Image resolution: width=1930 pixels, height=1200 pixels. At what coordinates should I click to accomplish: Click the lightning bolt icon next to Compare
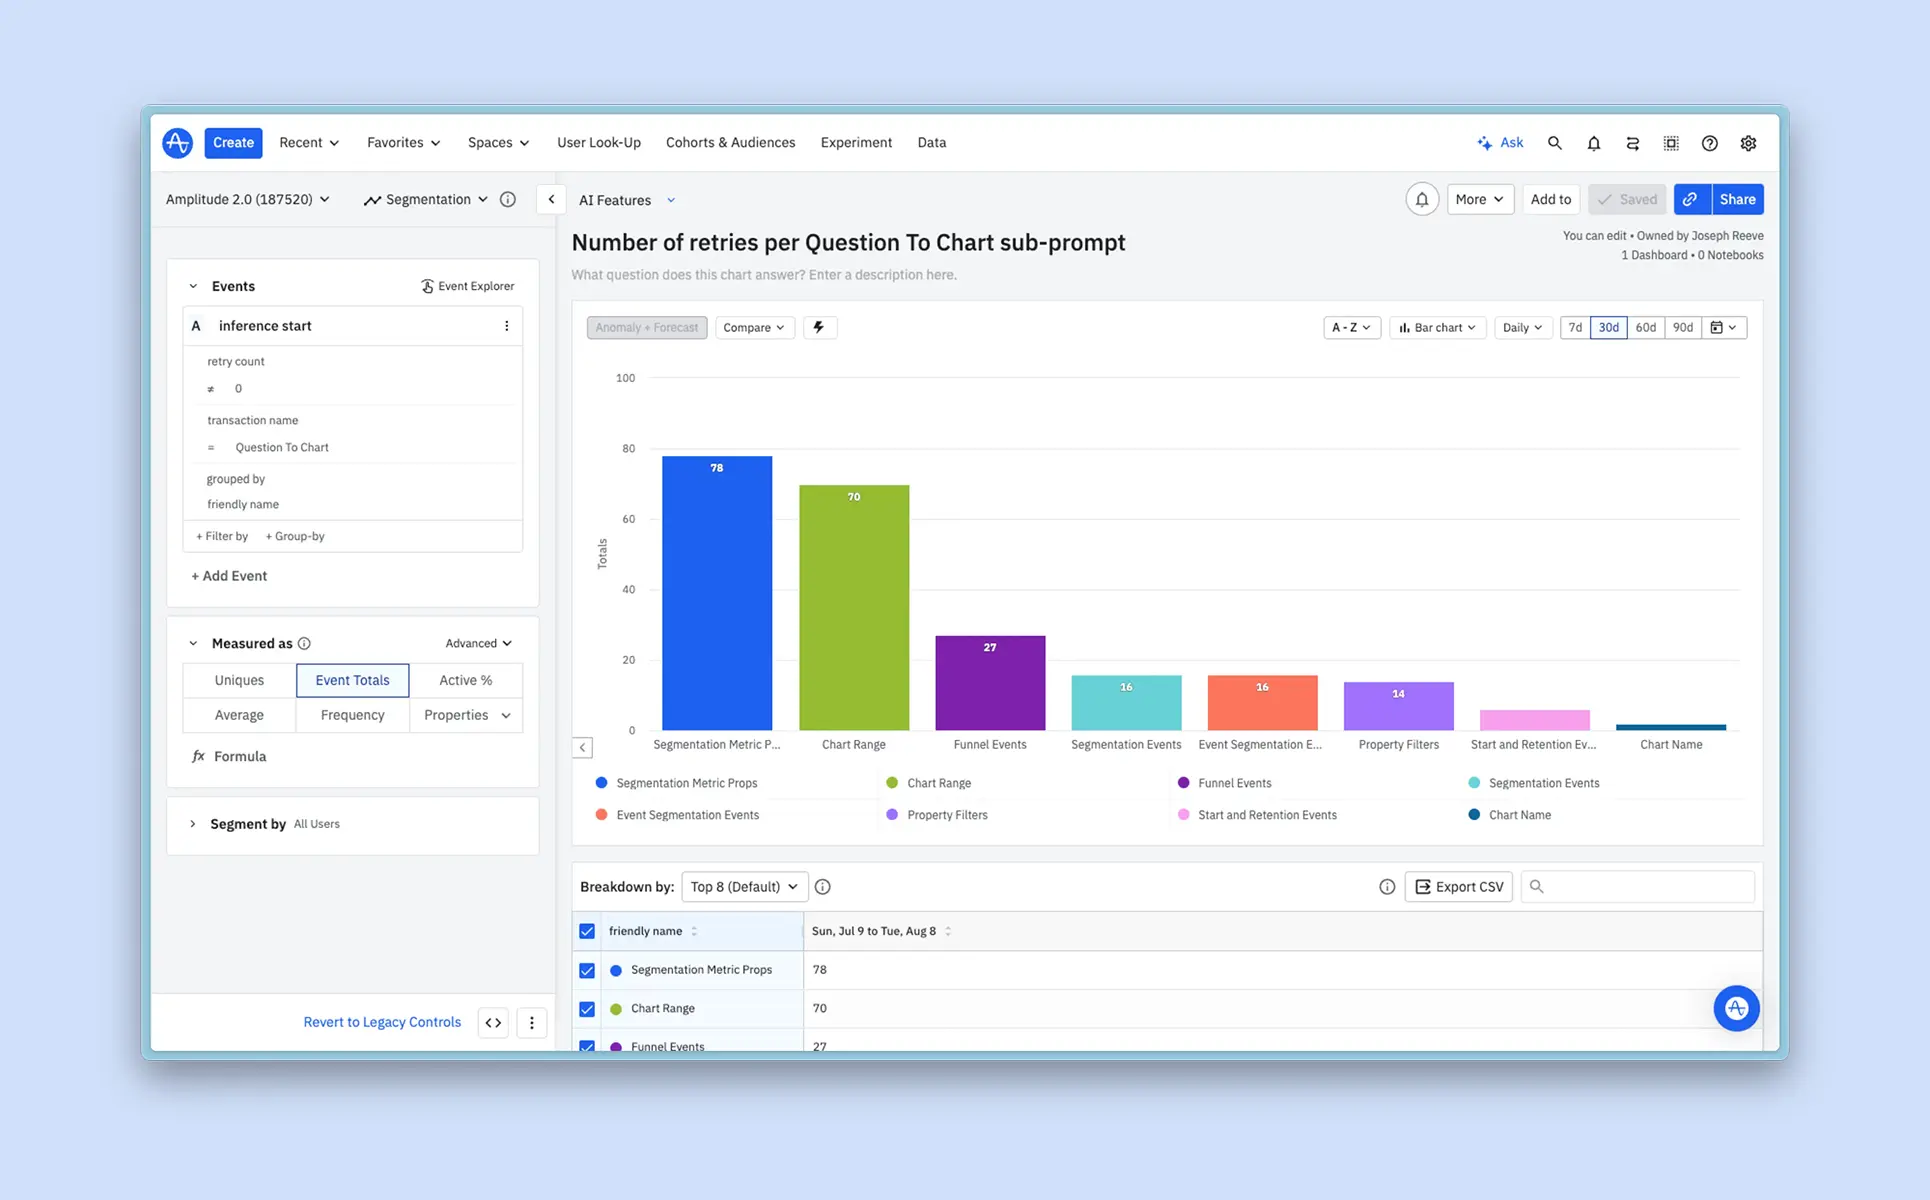[x=819, y=327]
